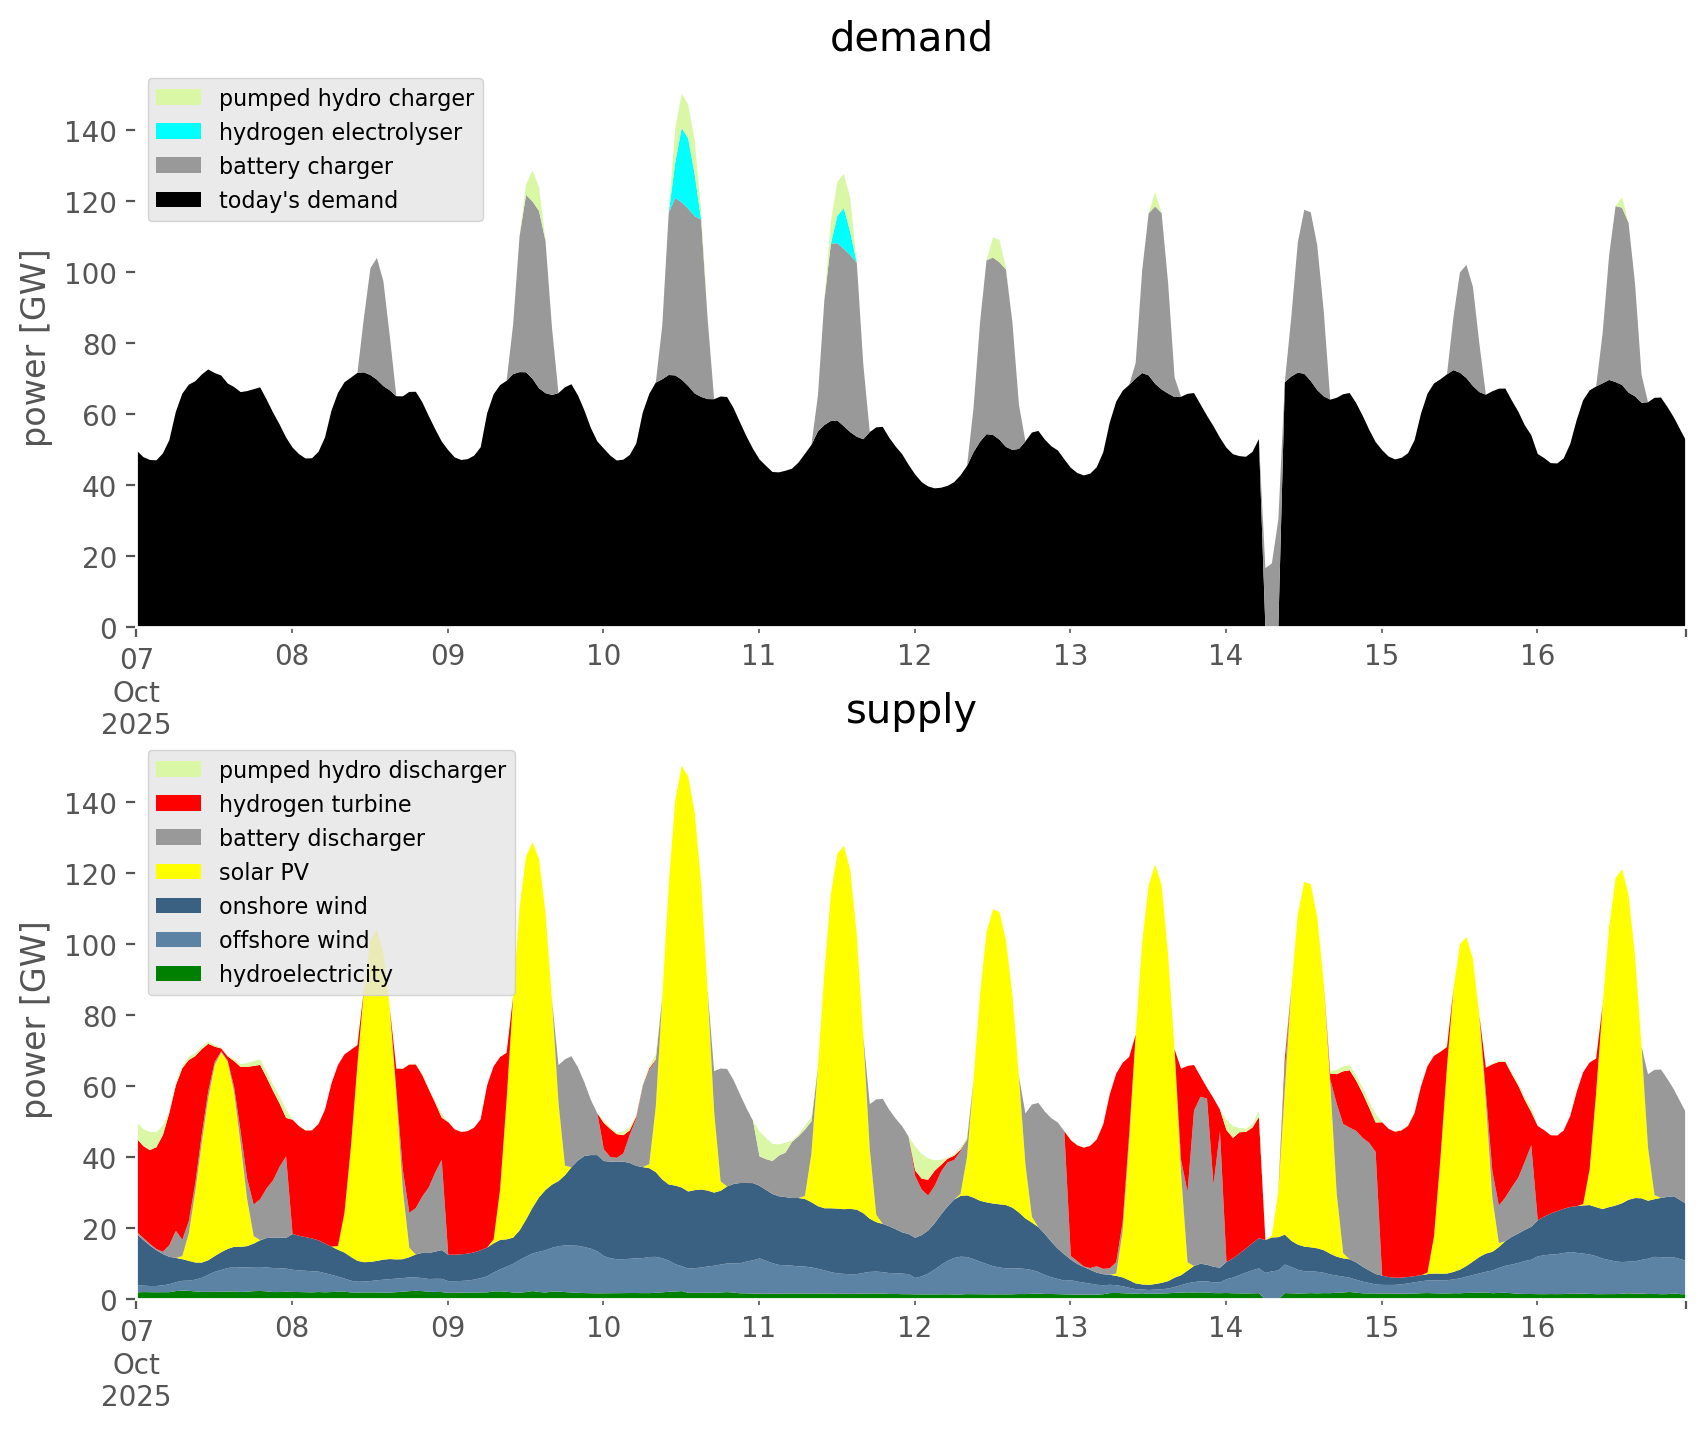Click the offshore wind legend label
Viewport: 1706px width, 1431px height.
[x=293, y=940]
